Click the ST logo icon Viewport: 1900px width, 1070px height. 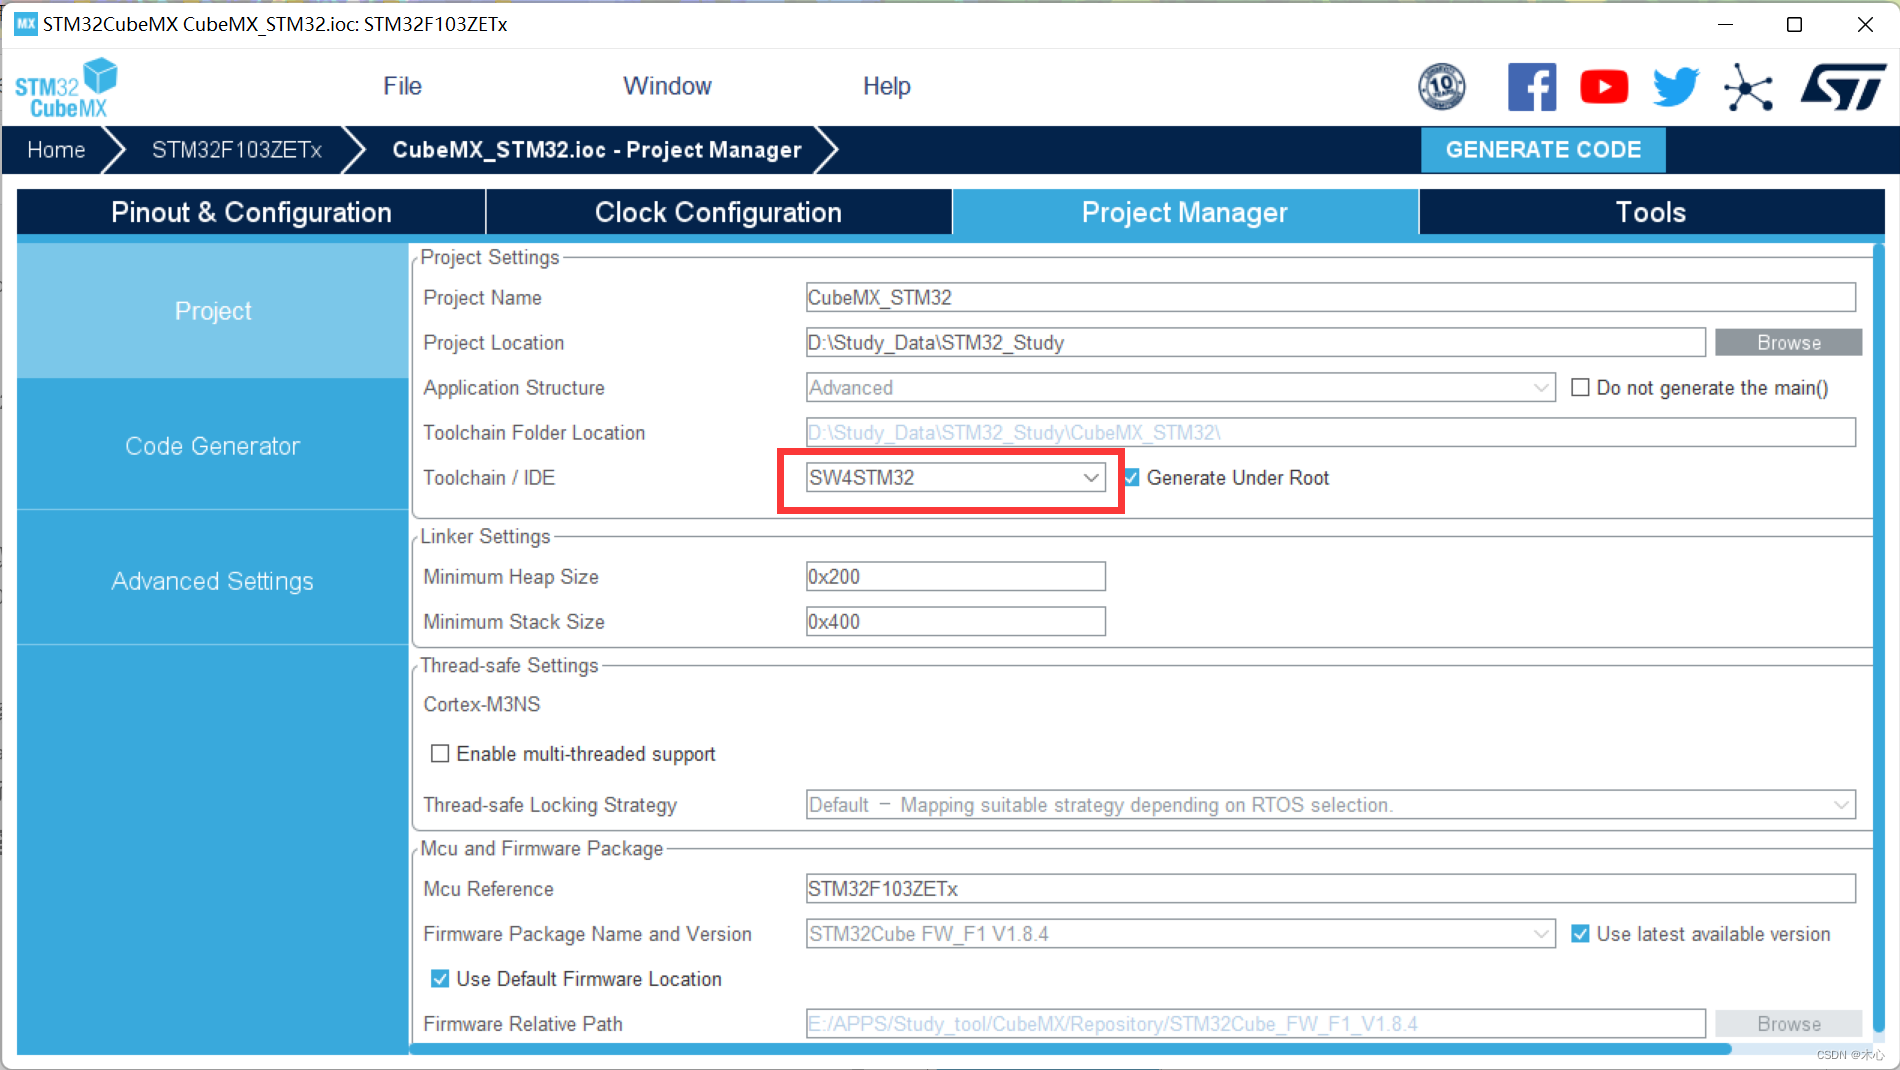(1842, 87)
